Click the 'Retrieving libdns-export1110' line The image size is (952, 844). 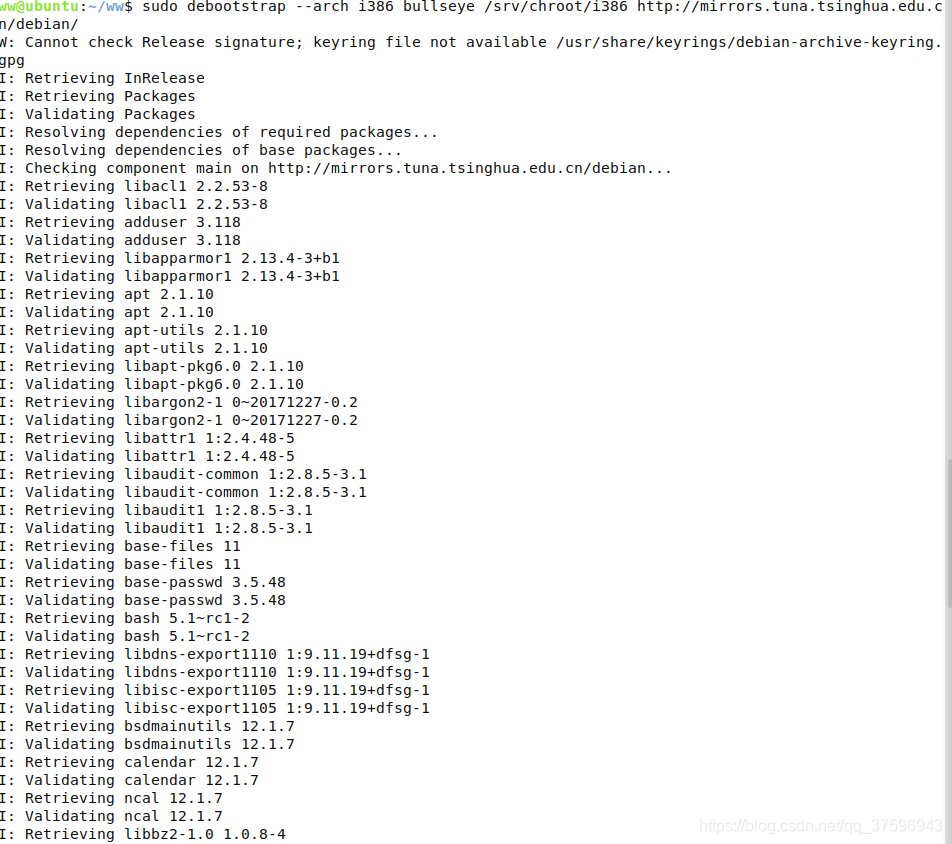click(x=215, y=655)
